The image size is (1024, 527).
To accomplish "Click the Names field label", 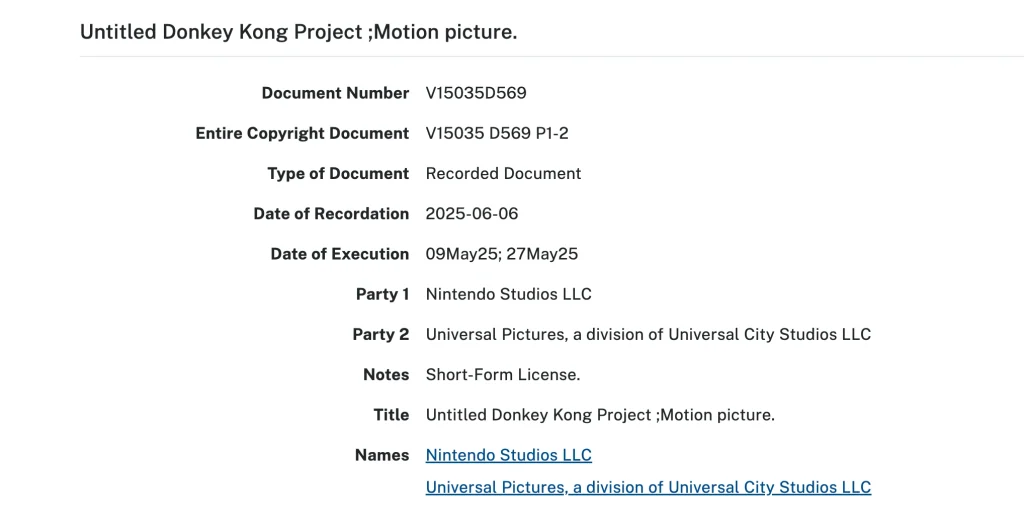I will [382, 455].
